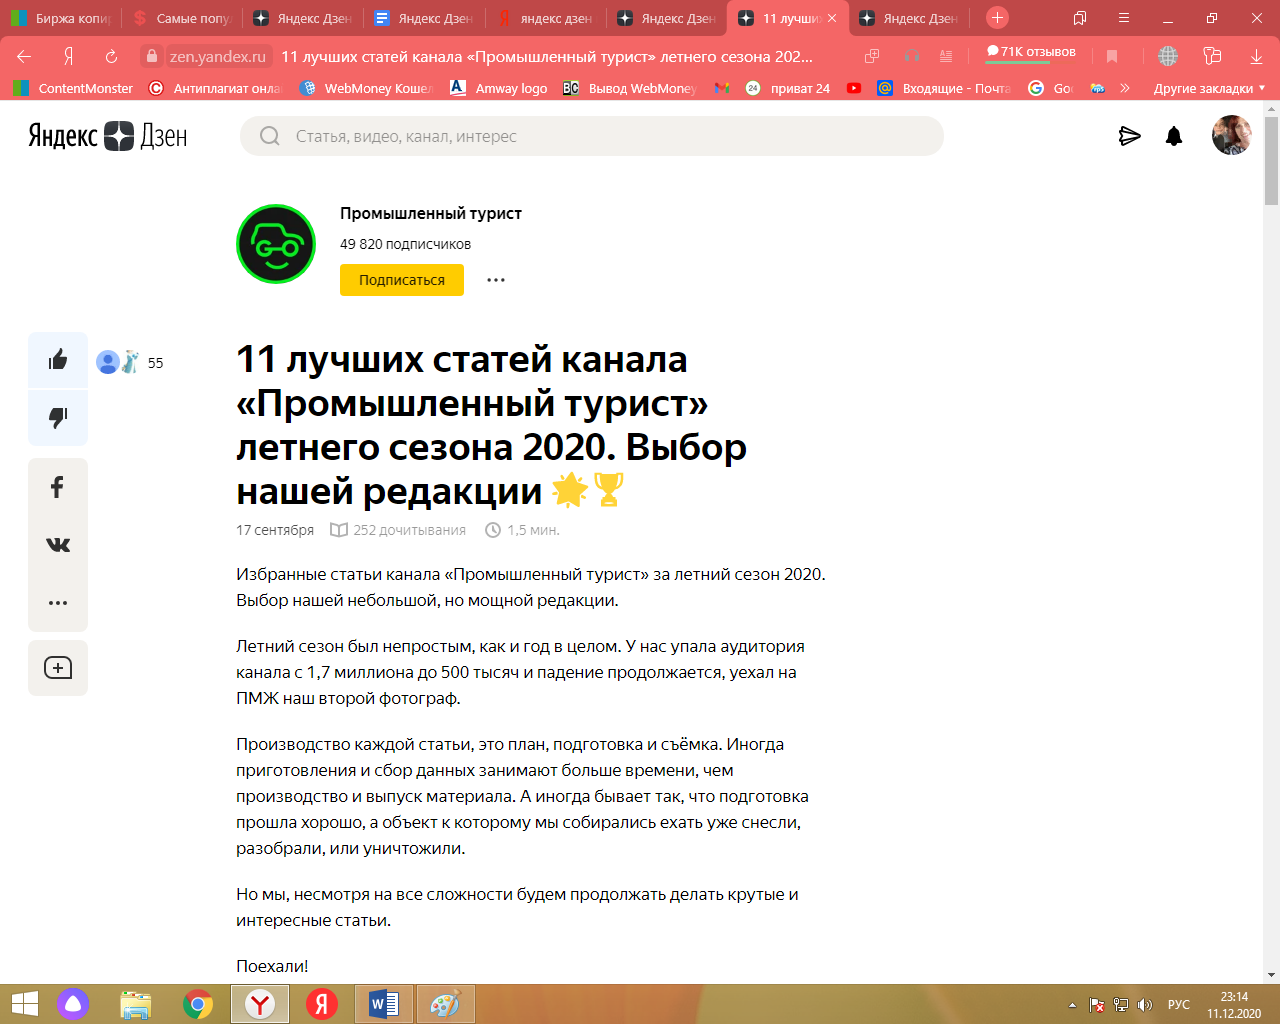
Task: Expand hidden bookmarks chevron
Action: (1125, 88)
